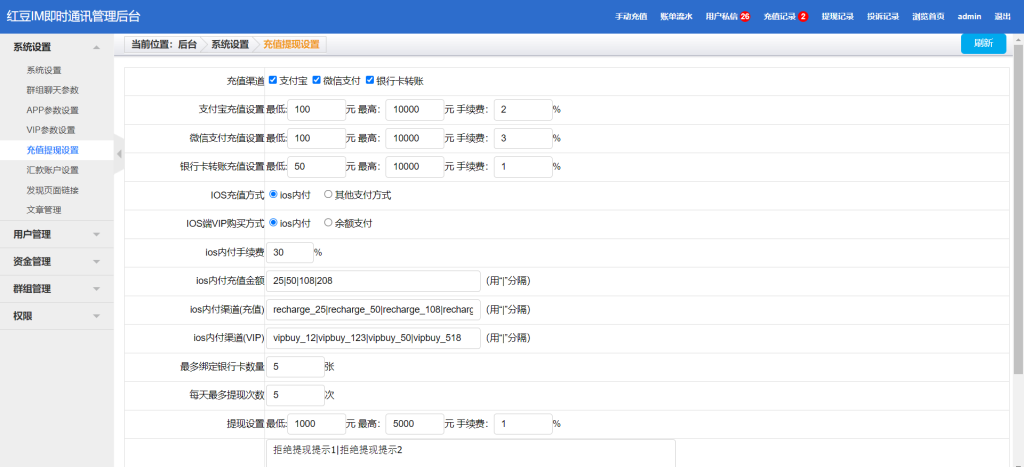Image resolution: width=1024 pixels, height=467 pixels.
Task: Go to 系统设置 in the breadcrumb
Action: [230, 45]
